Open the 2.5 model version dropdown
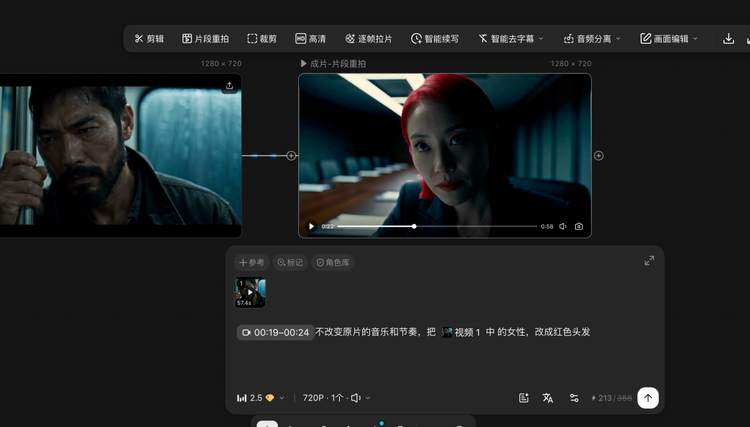The image size is (750, 427). (x=261, y=398)
